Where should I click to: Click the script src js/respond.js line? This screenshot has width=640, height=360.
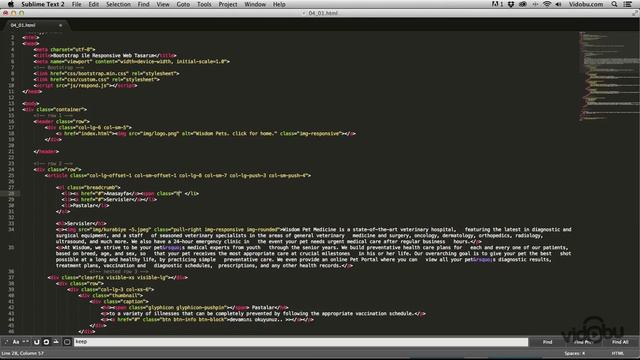(85, 86)
